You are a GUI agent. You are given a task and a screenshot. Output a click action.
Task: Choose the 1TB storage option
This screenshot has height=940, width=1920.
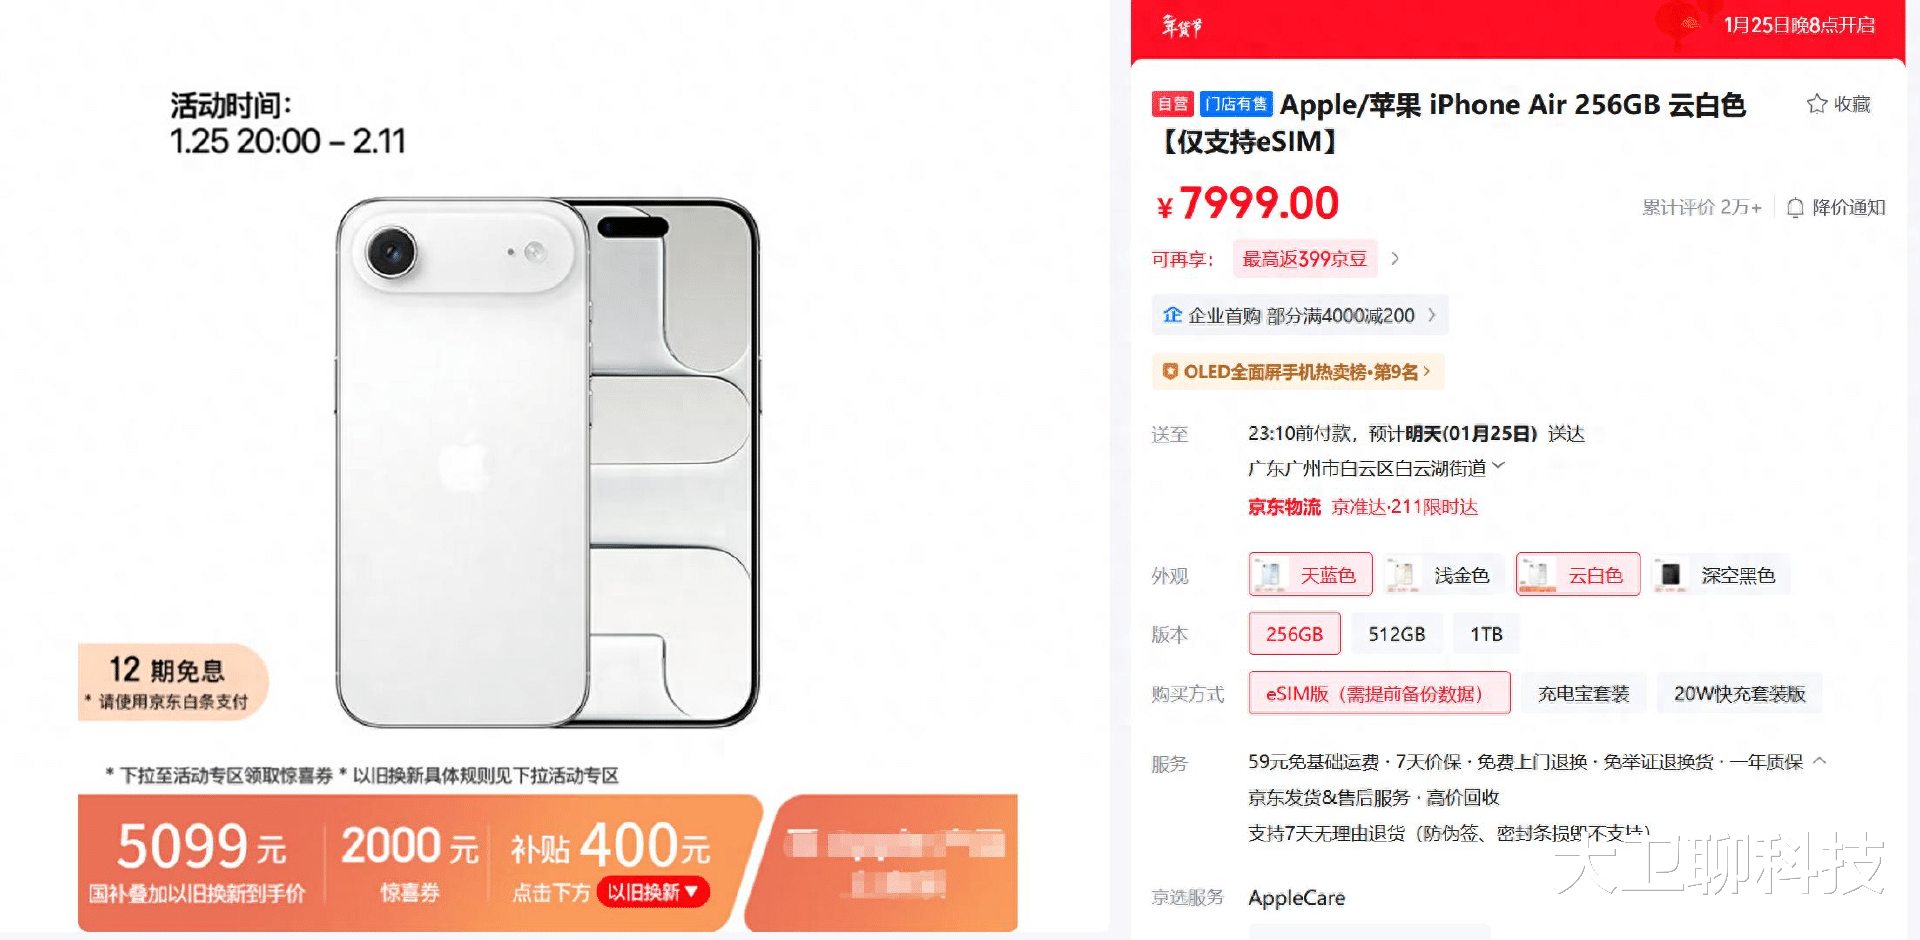(x=1486, y=634)
